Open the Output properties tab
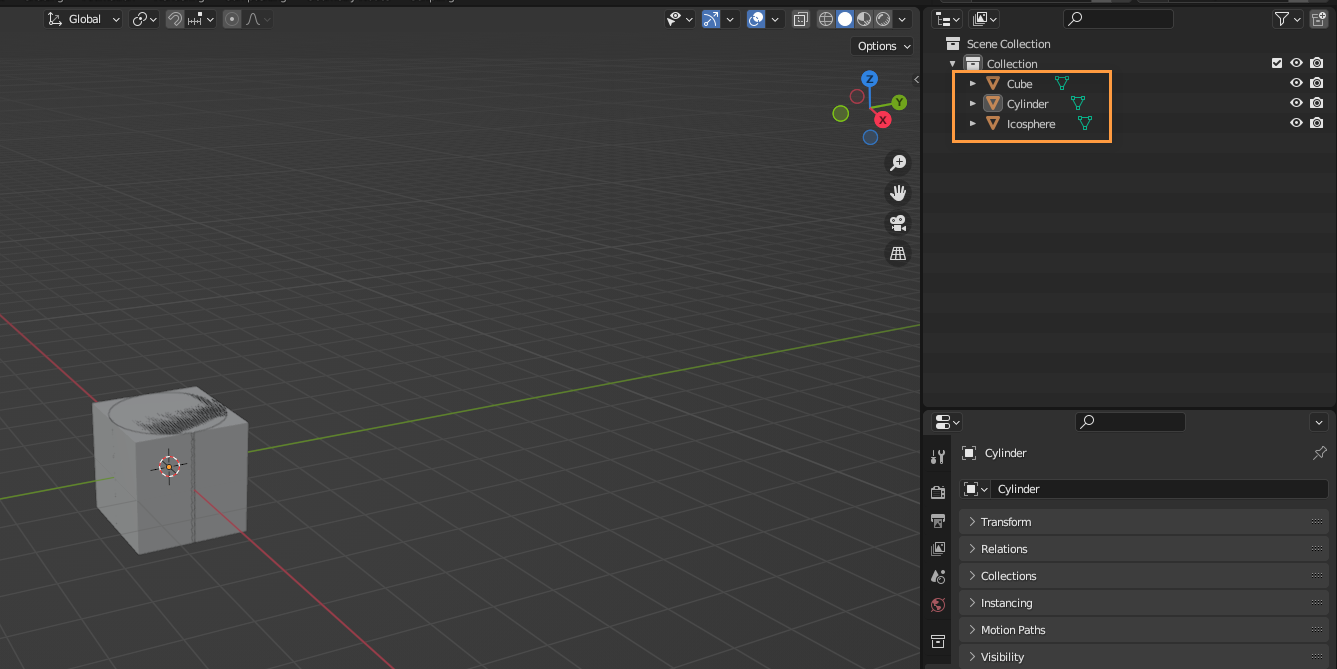Screen dimensions: 1337x669 (x=938, y=521)
